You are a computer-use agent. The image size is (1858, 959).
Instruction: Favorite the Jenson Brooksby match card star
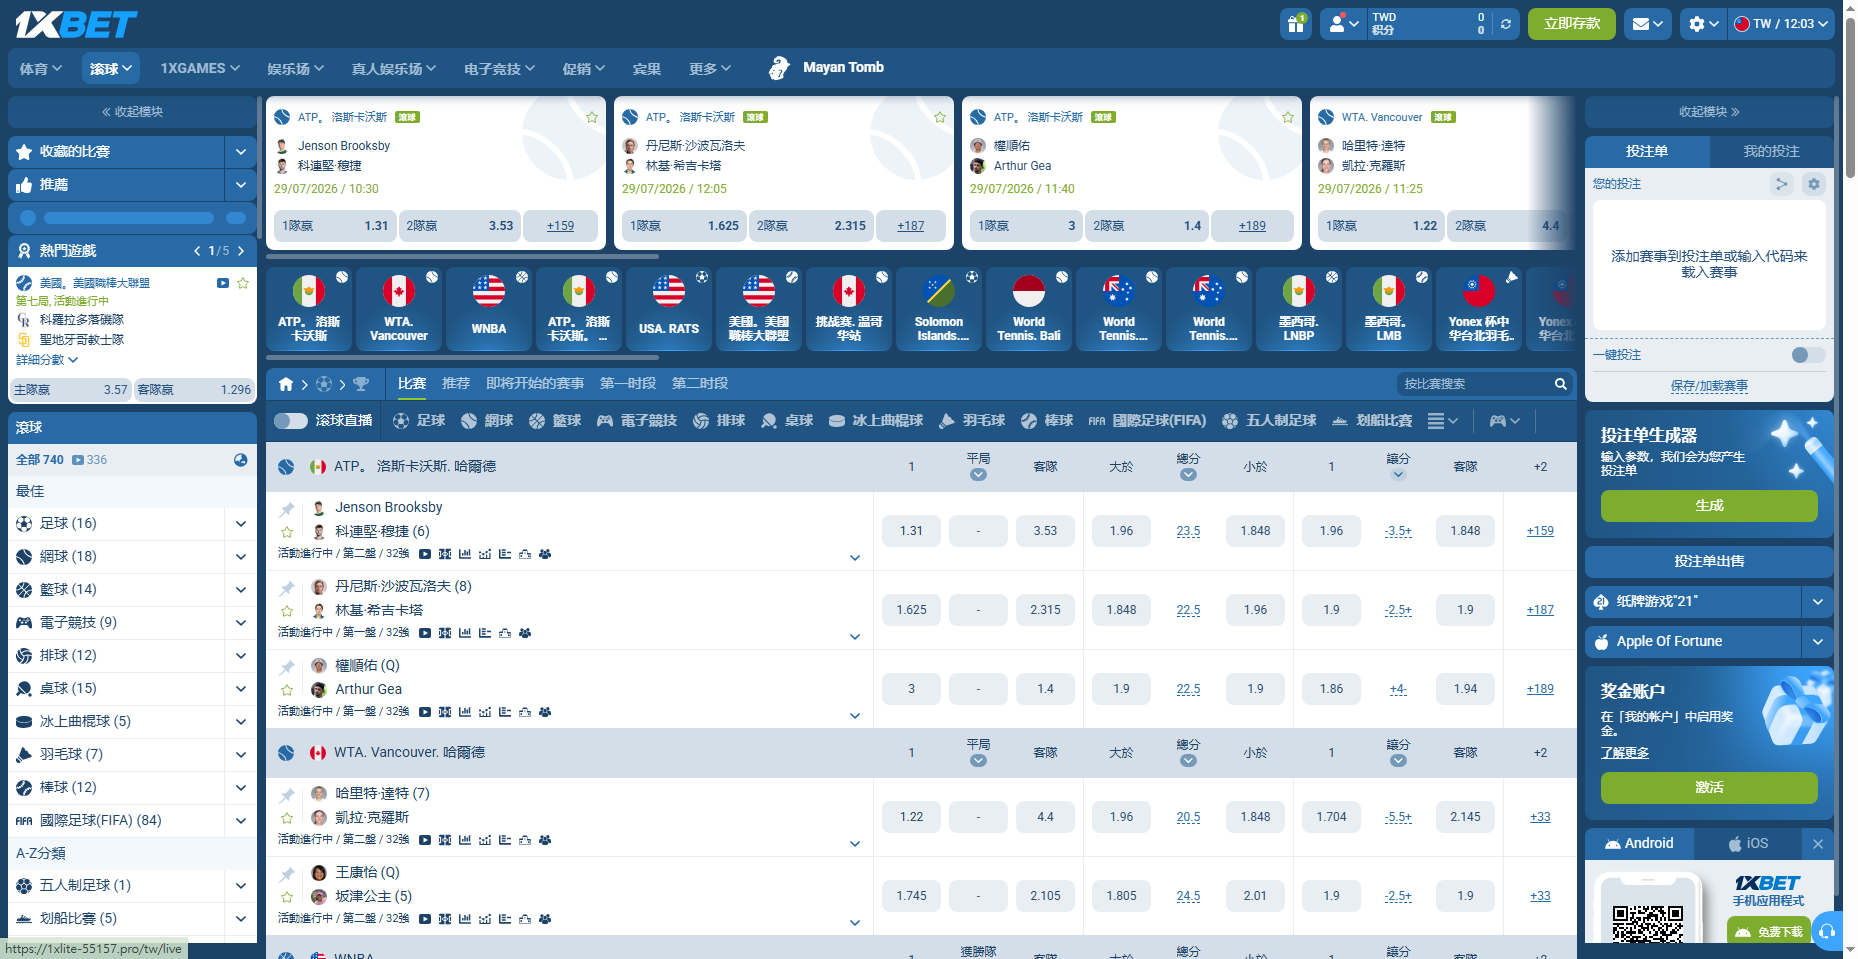tap(592, 117)
